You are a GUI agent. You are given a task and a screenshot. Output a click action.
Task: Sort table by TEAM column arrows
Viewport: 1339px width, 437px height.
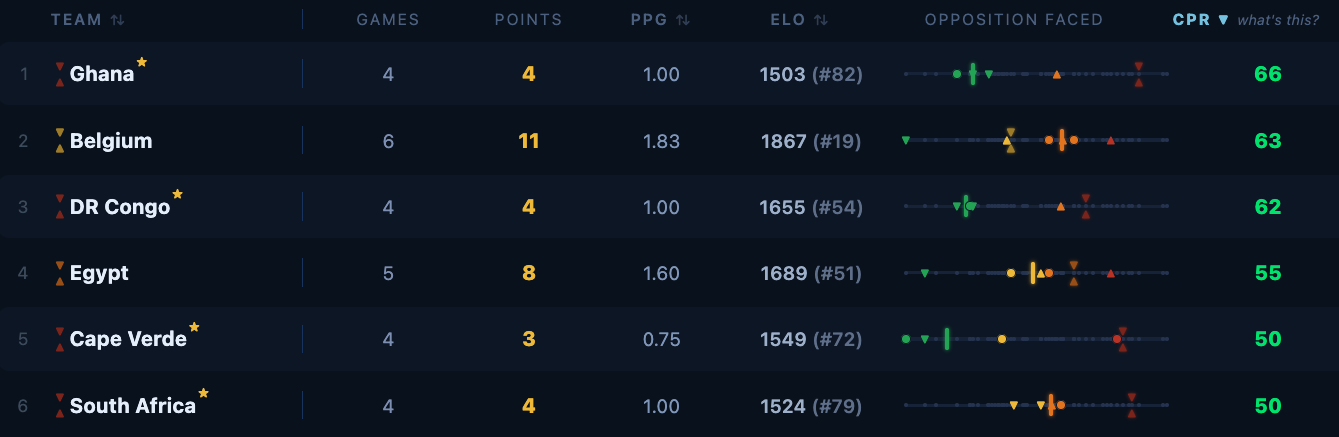point(118,20)
